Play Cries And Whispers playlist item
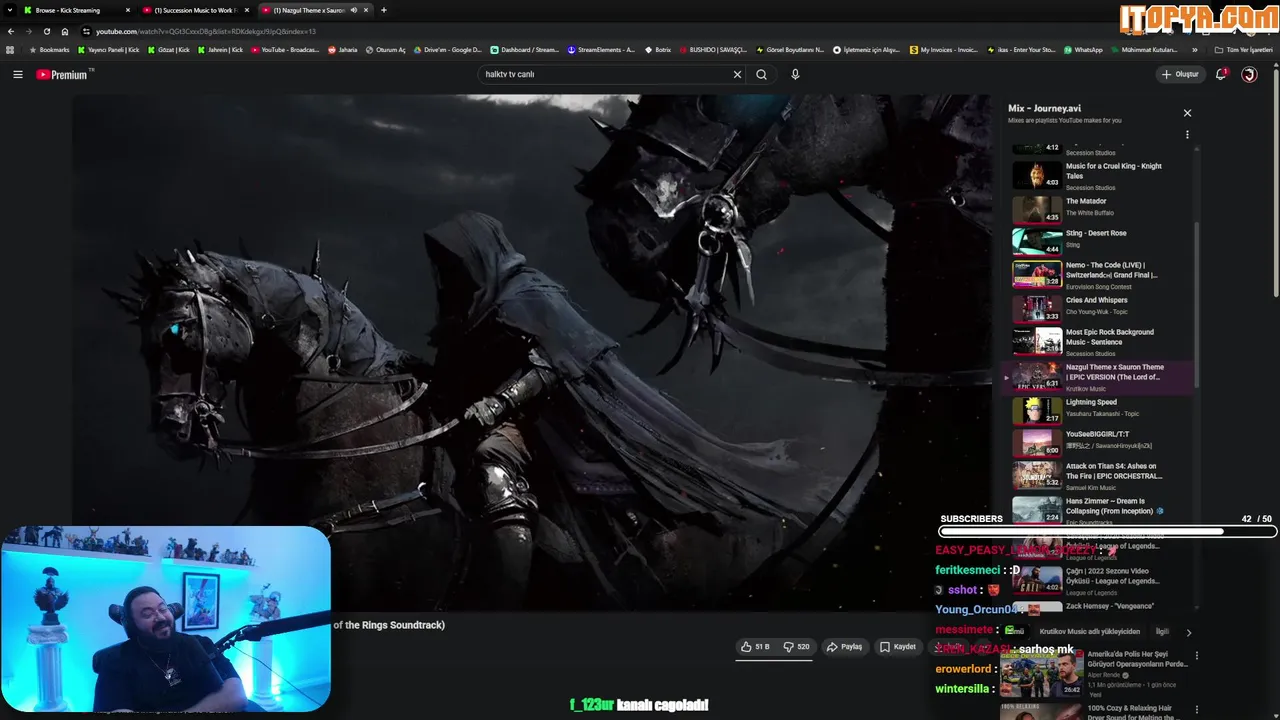This screenshot has height=720, width=1280. tap(1100, 307)
